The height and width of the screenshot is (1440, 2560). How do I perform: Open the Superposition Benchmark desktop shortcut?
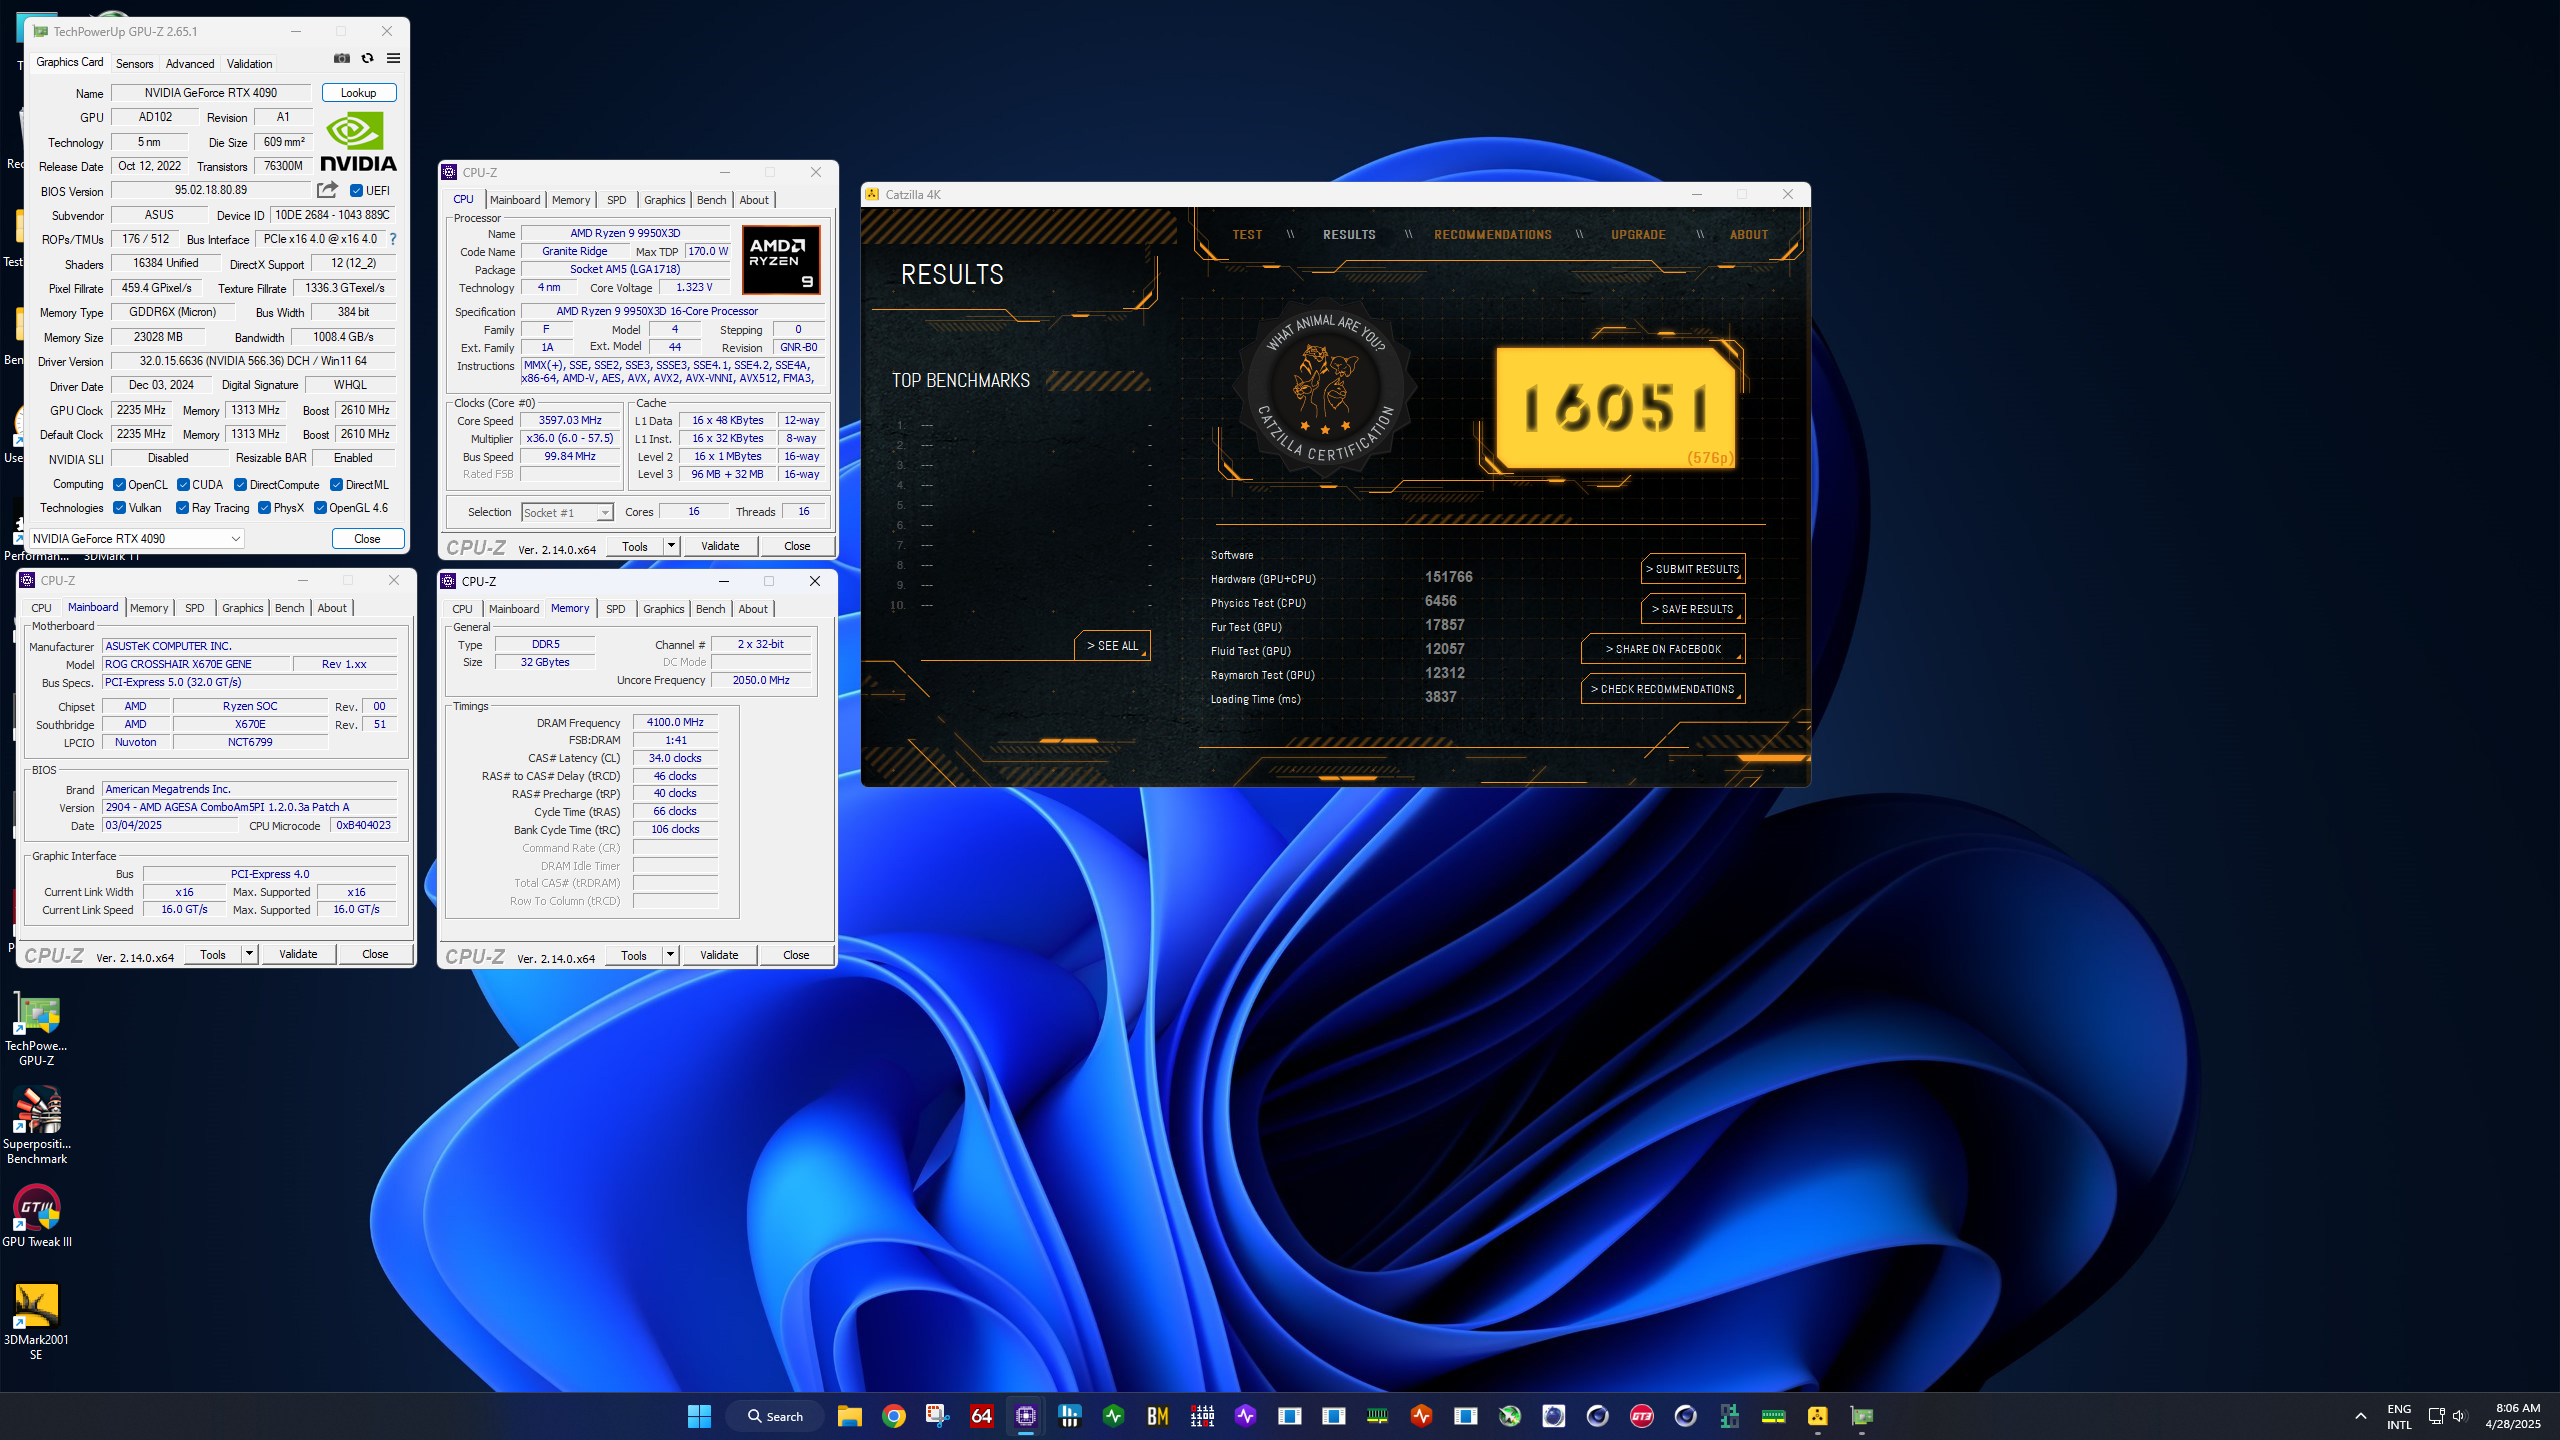[x=37, y=1127]
